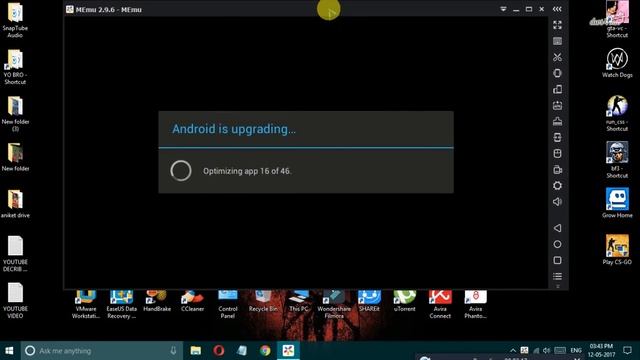The width and height of the screenshot is (640, 360).
Task: Expand more sidebar tools via bottom chevron
Action: (558, 286)
